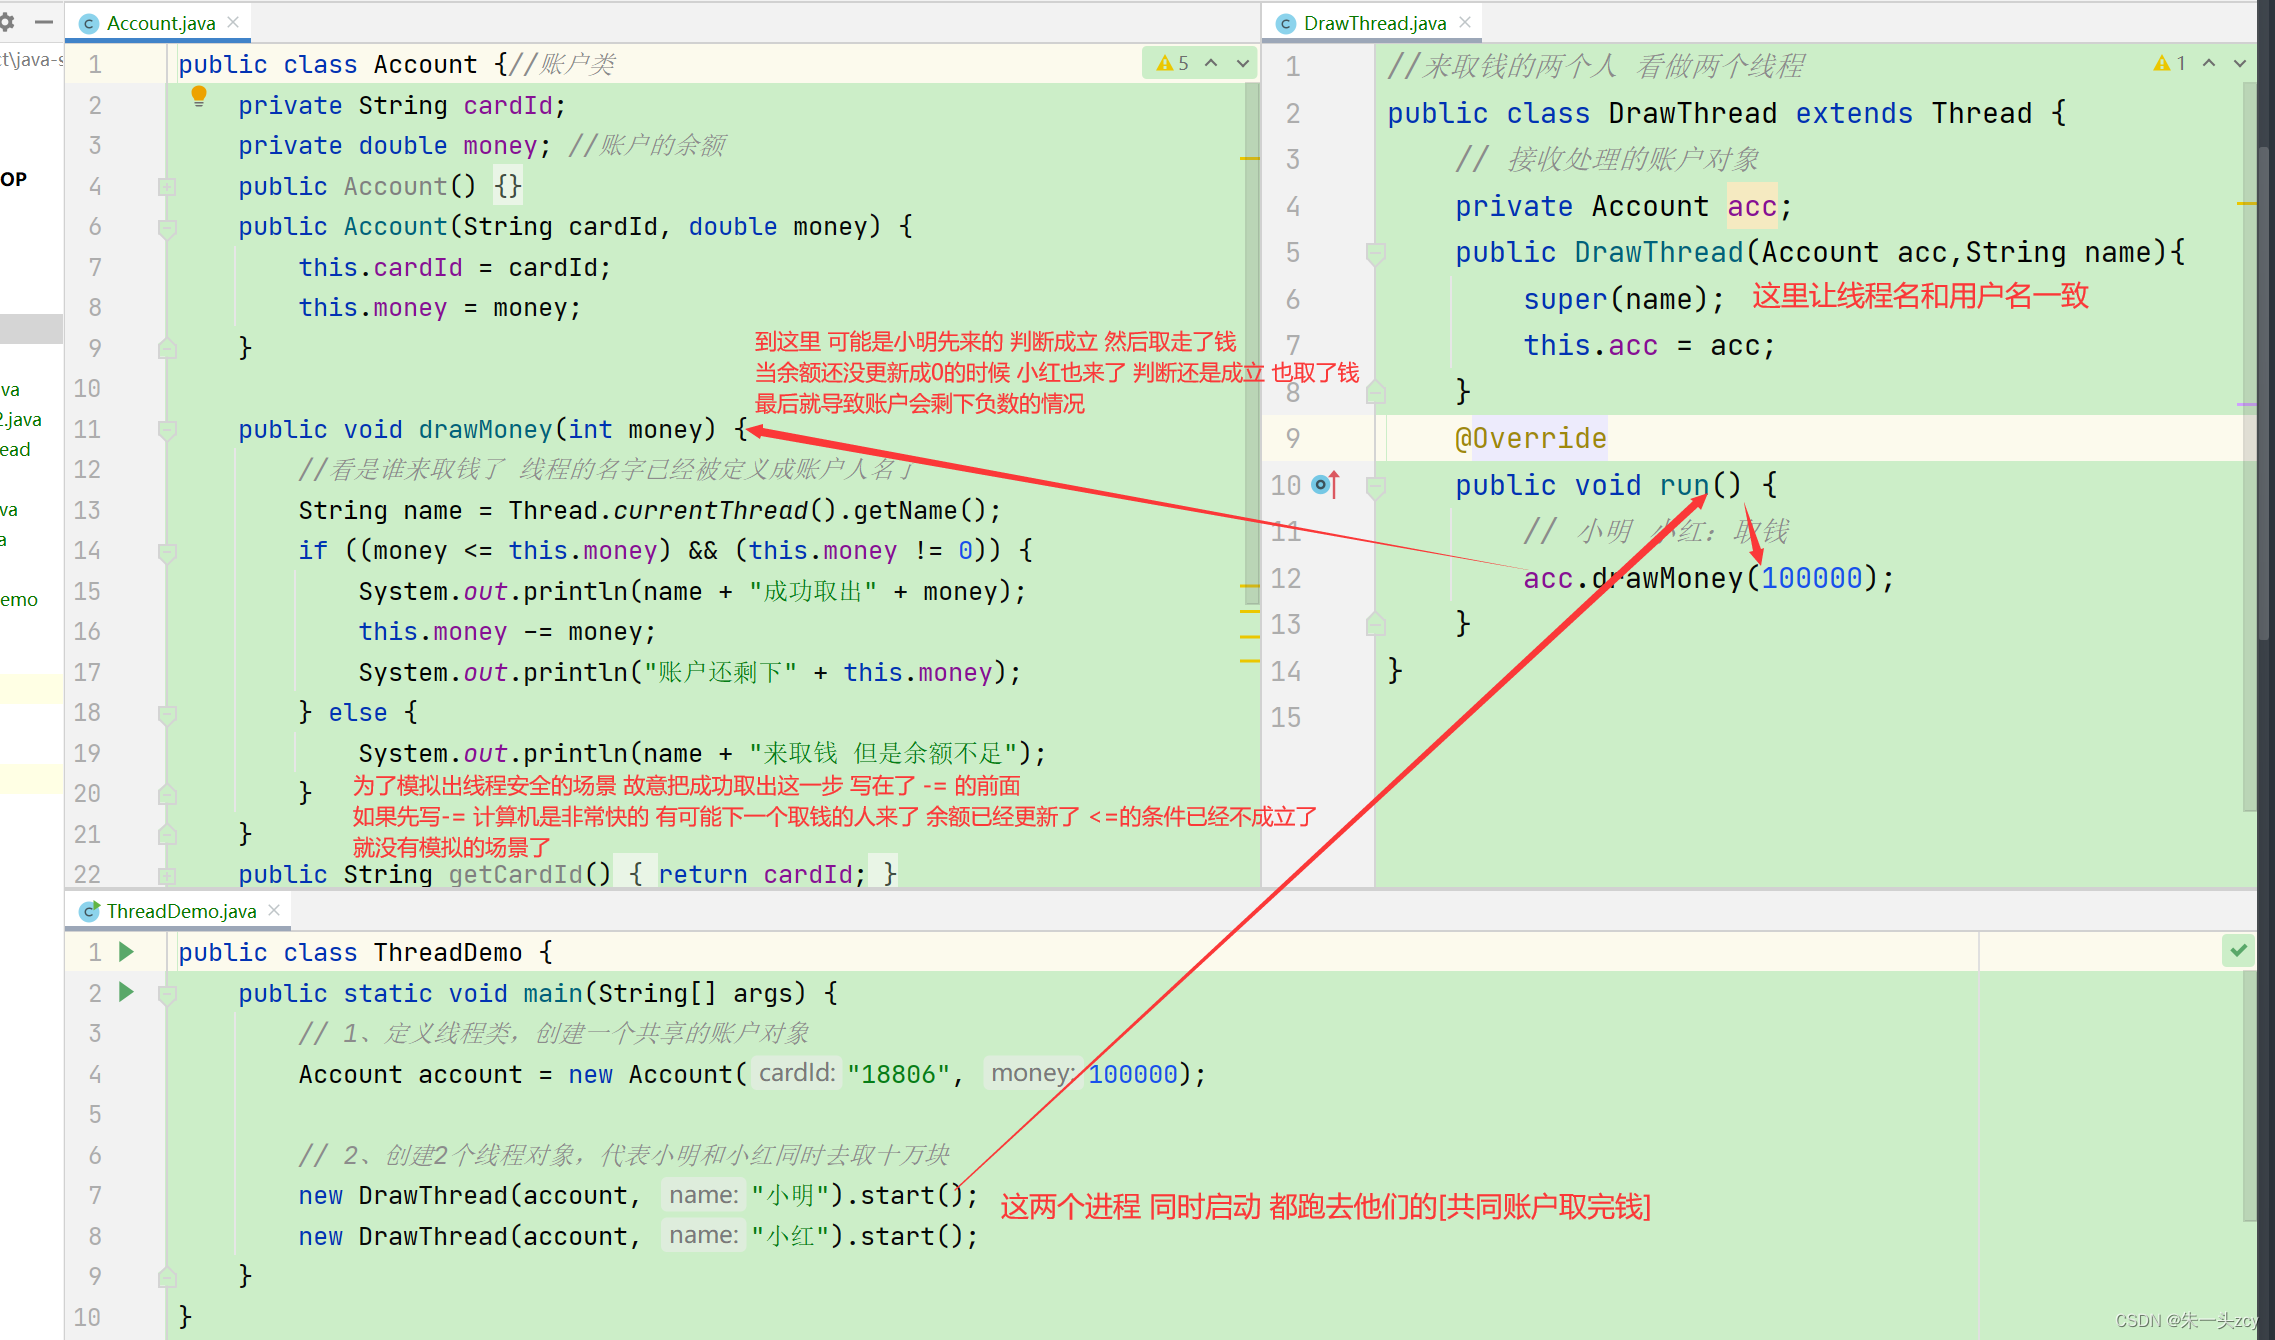Hide the project tool window

43,22
